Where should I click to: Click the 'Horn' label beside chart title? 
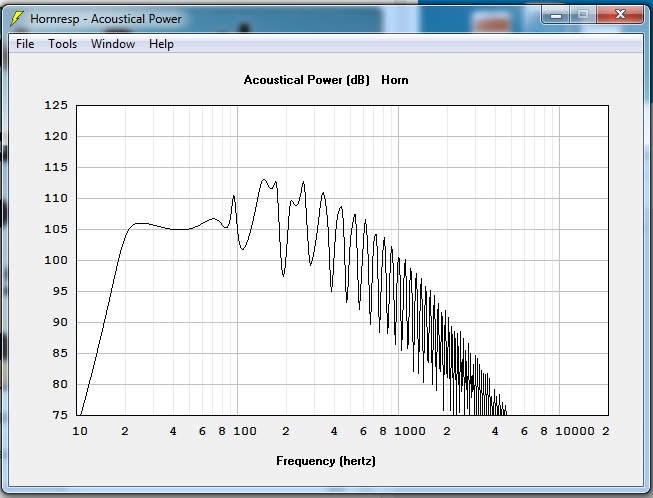pos(395,80)
